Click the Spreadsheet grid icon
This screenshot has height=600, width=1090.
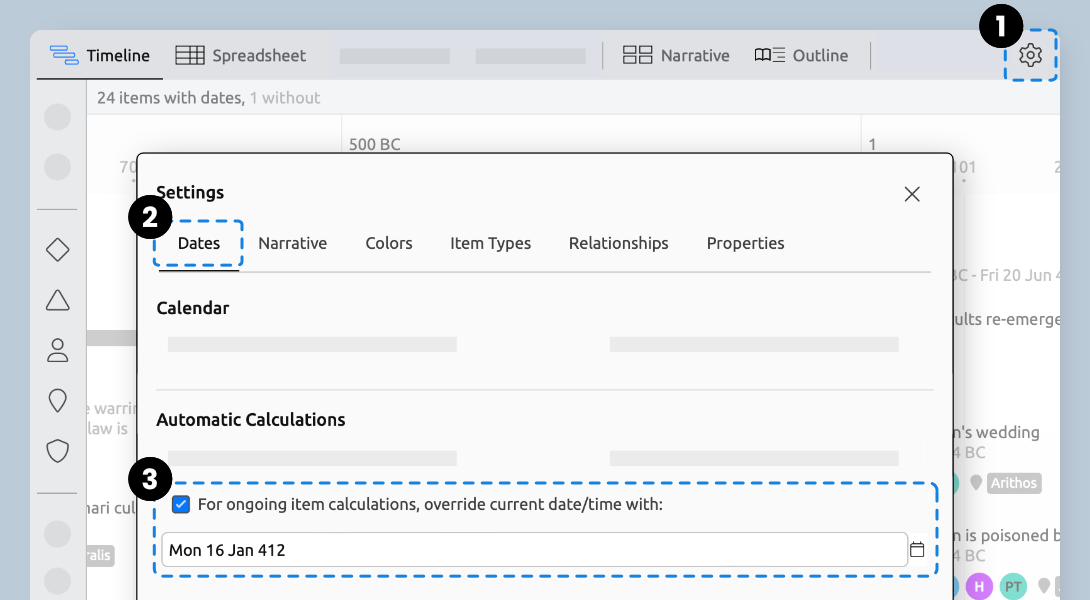coord(190,55)
